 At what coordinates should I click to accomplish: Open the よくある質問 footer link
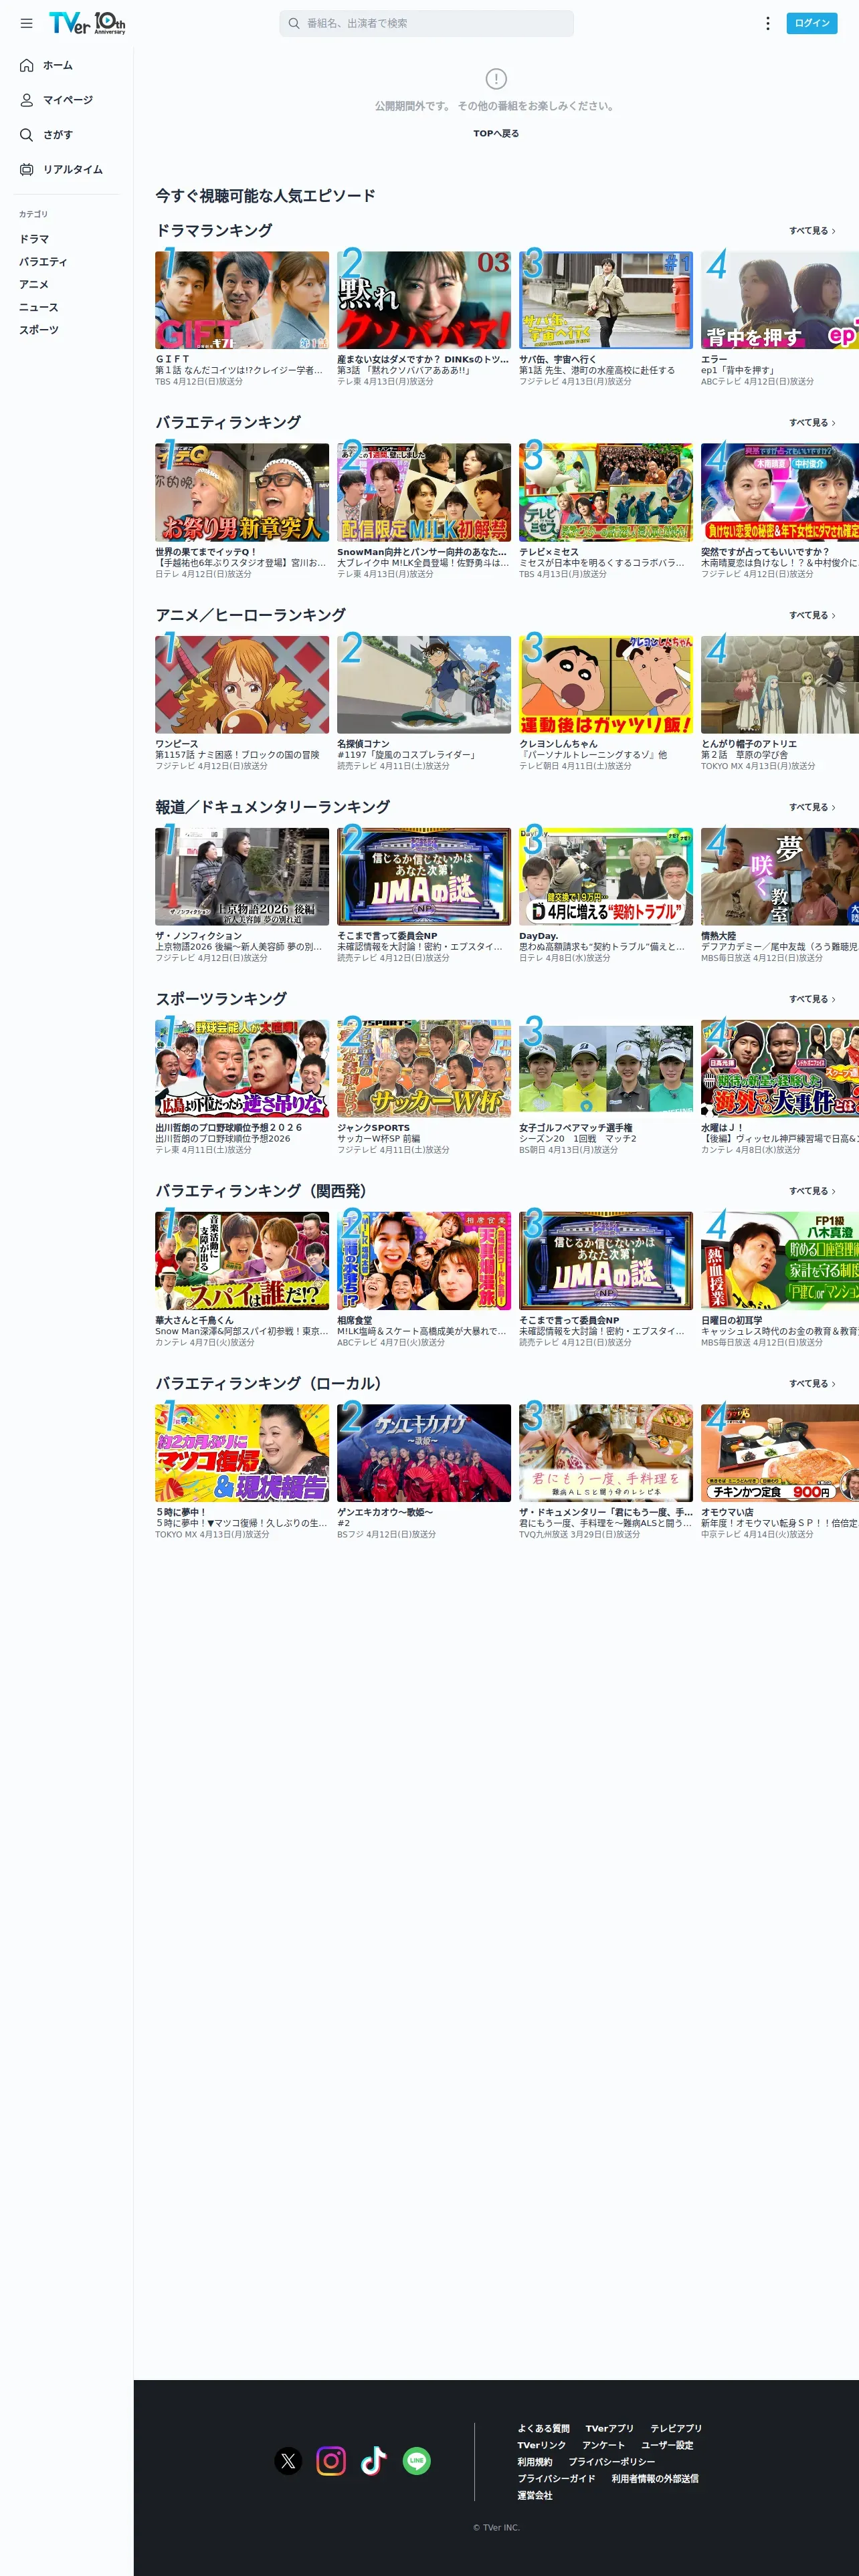click(543, 2429)
